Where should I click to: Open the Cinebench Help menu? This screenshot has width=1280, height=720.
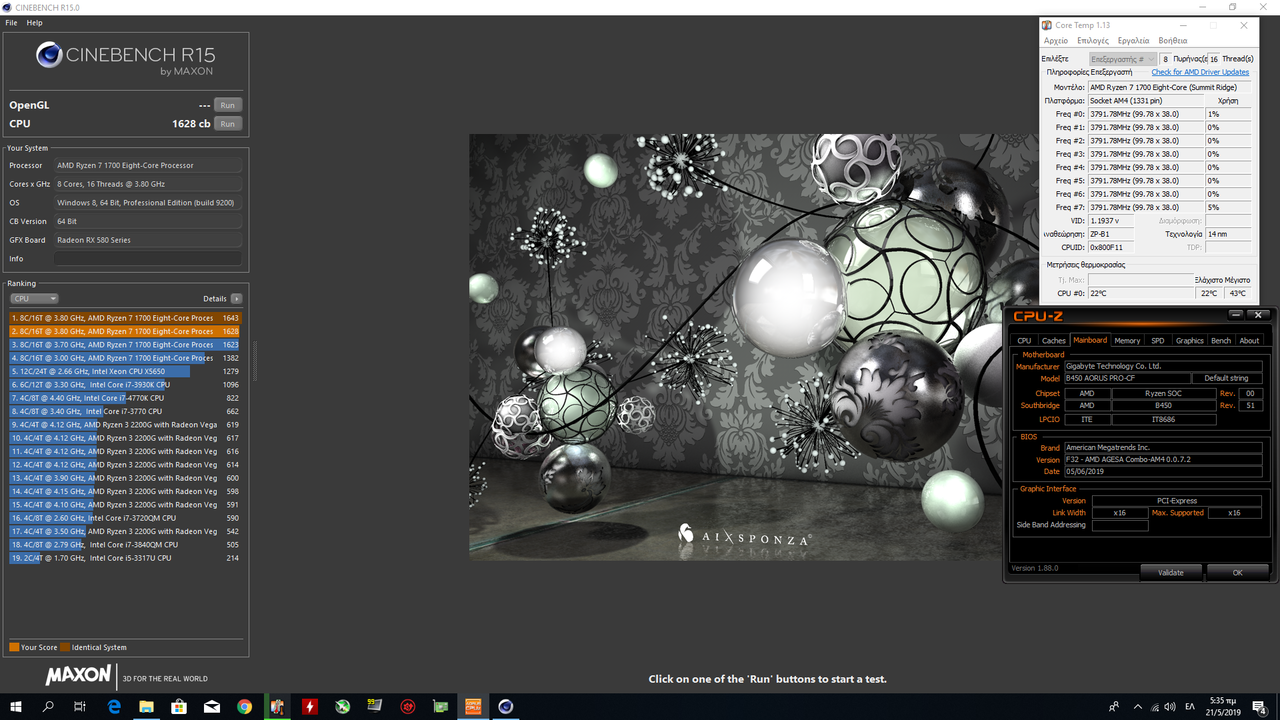pyautogui.click(x=34, y=22)
